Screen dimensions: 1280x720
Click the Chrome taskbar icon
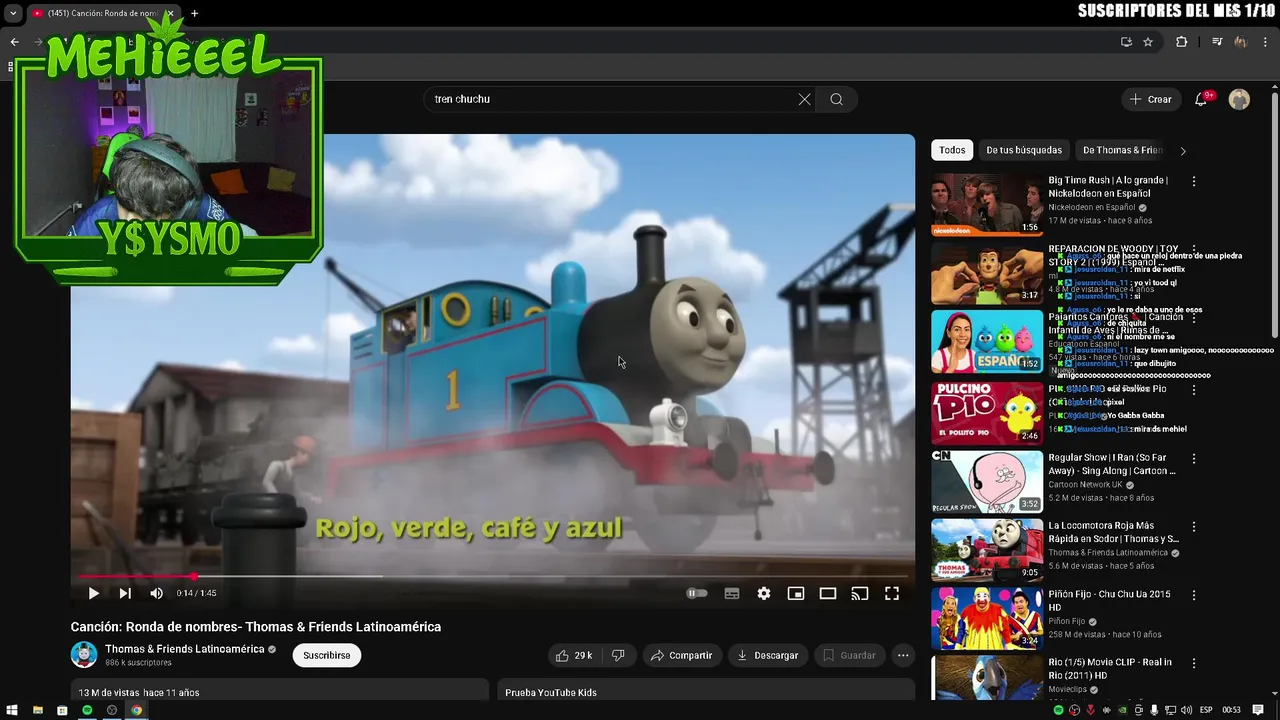[x=137, y=710]
